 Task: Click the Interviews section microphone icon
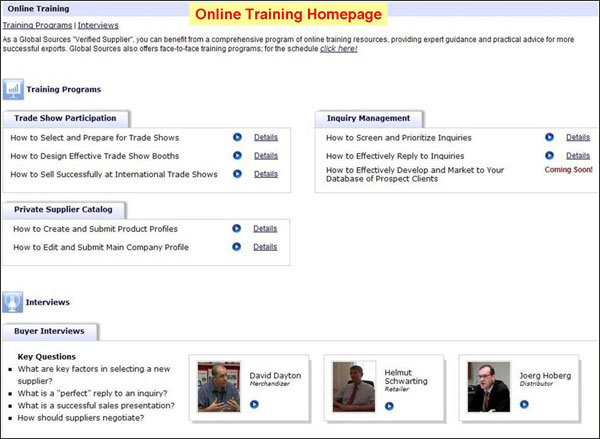tap(13, 301)
